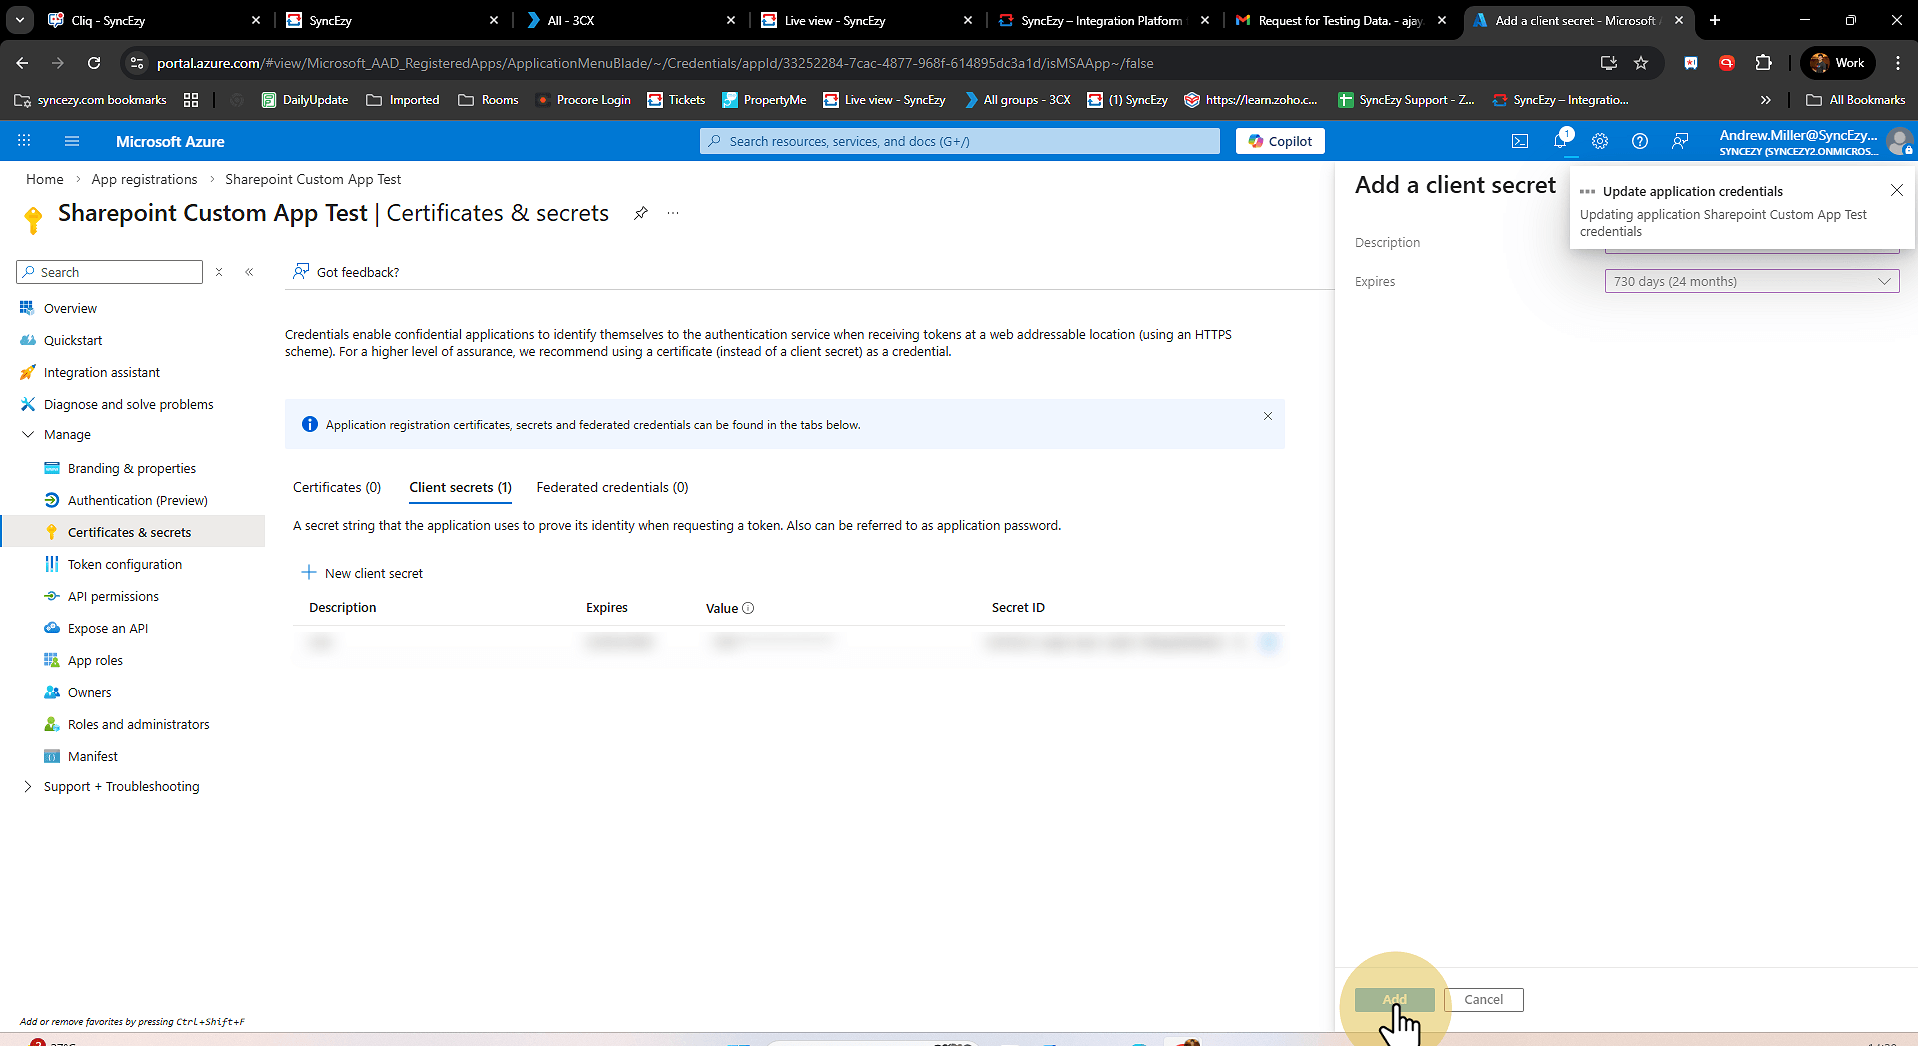
Task: Pin the Certificates & secrets blade
Action: click(641, 213)
